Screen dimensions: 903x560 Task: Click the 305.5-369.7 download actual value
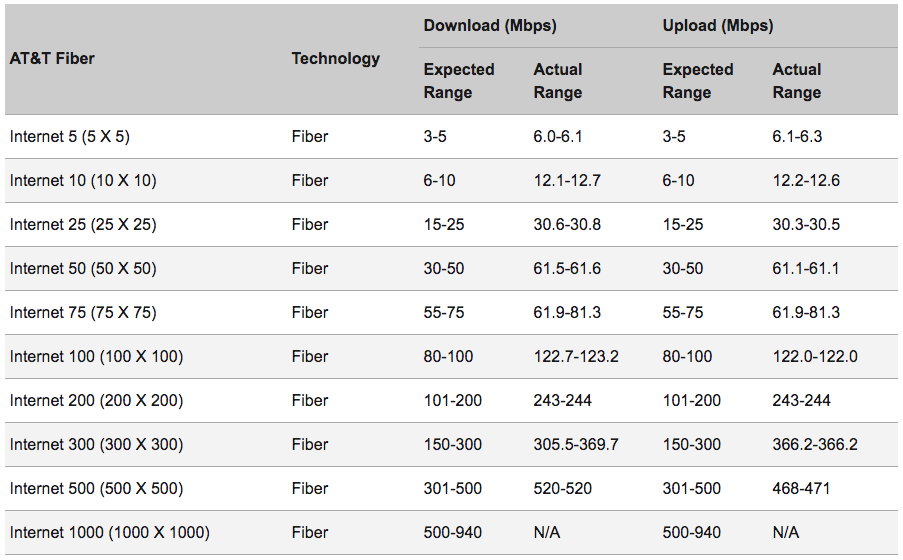[576, 445]
